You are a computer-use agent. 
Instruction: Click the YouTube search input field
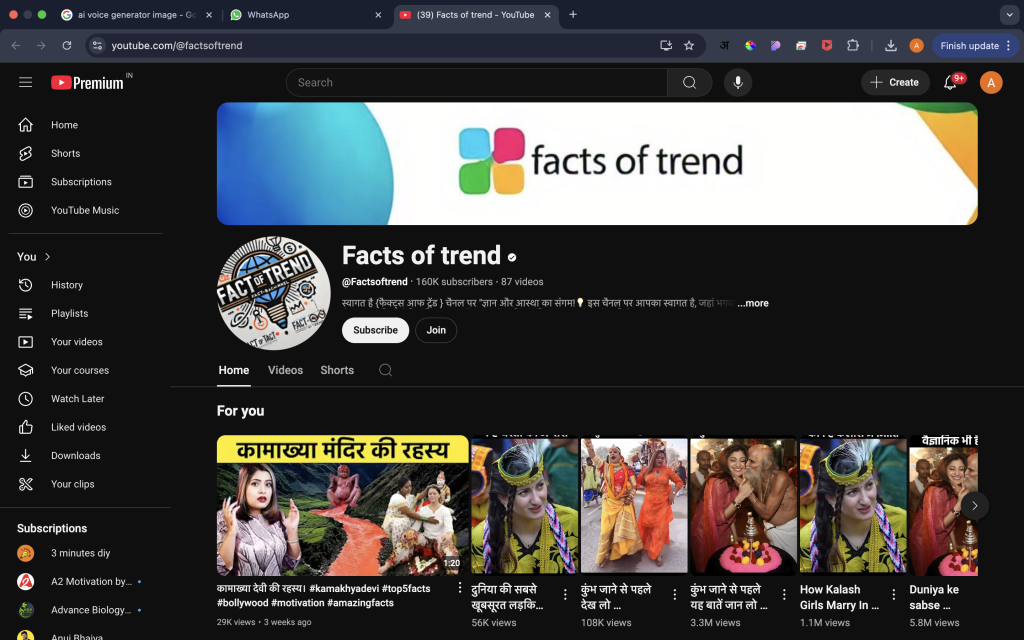click(477, 82)
